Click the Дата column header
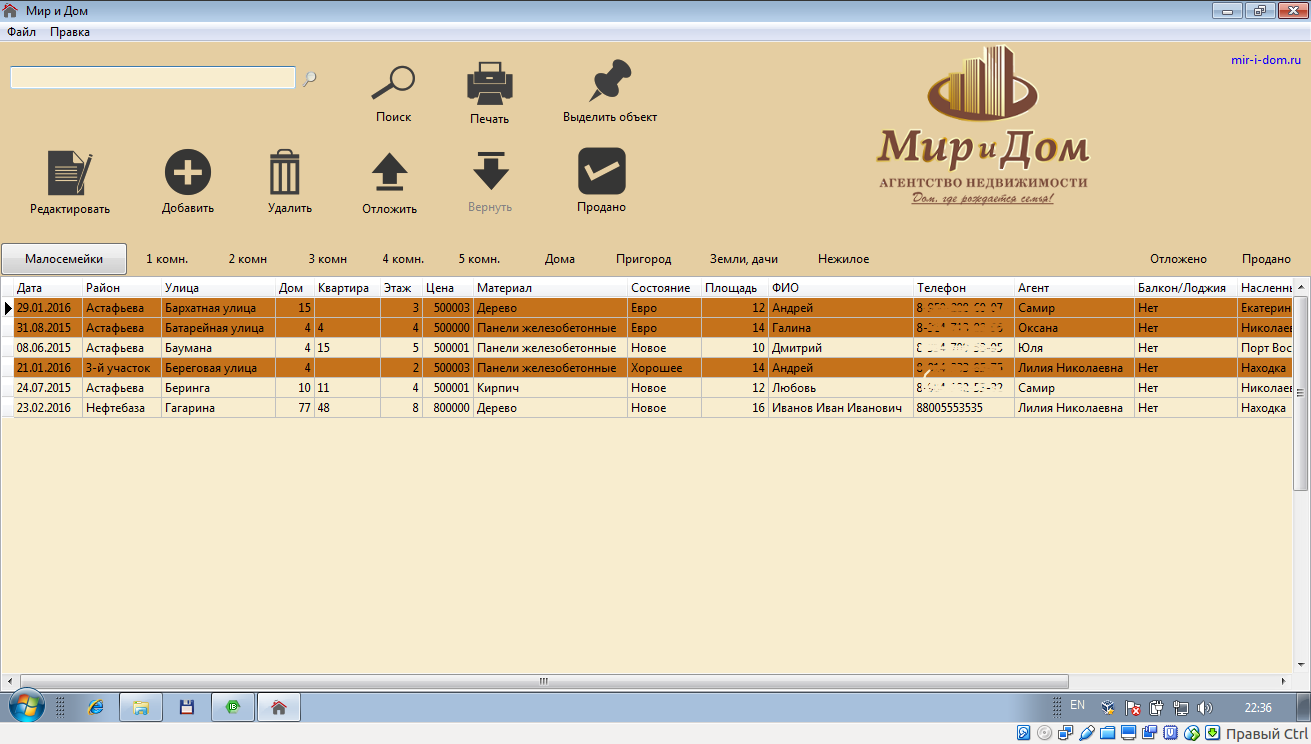 (x=48, y=288)
